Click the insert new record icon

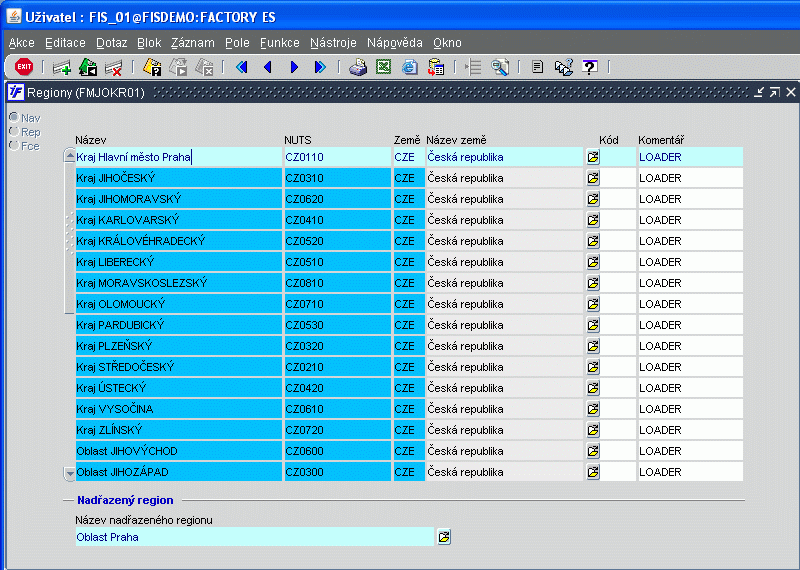[x=62, y=67]
